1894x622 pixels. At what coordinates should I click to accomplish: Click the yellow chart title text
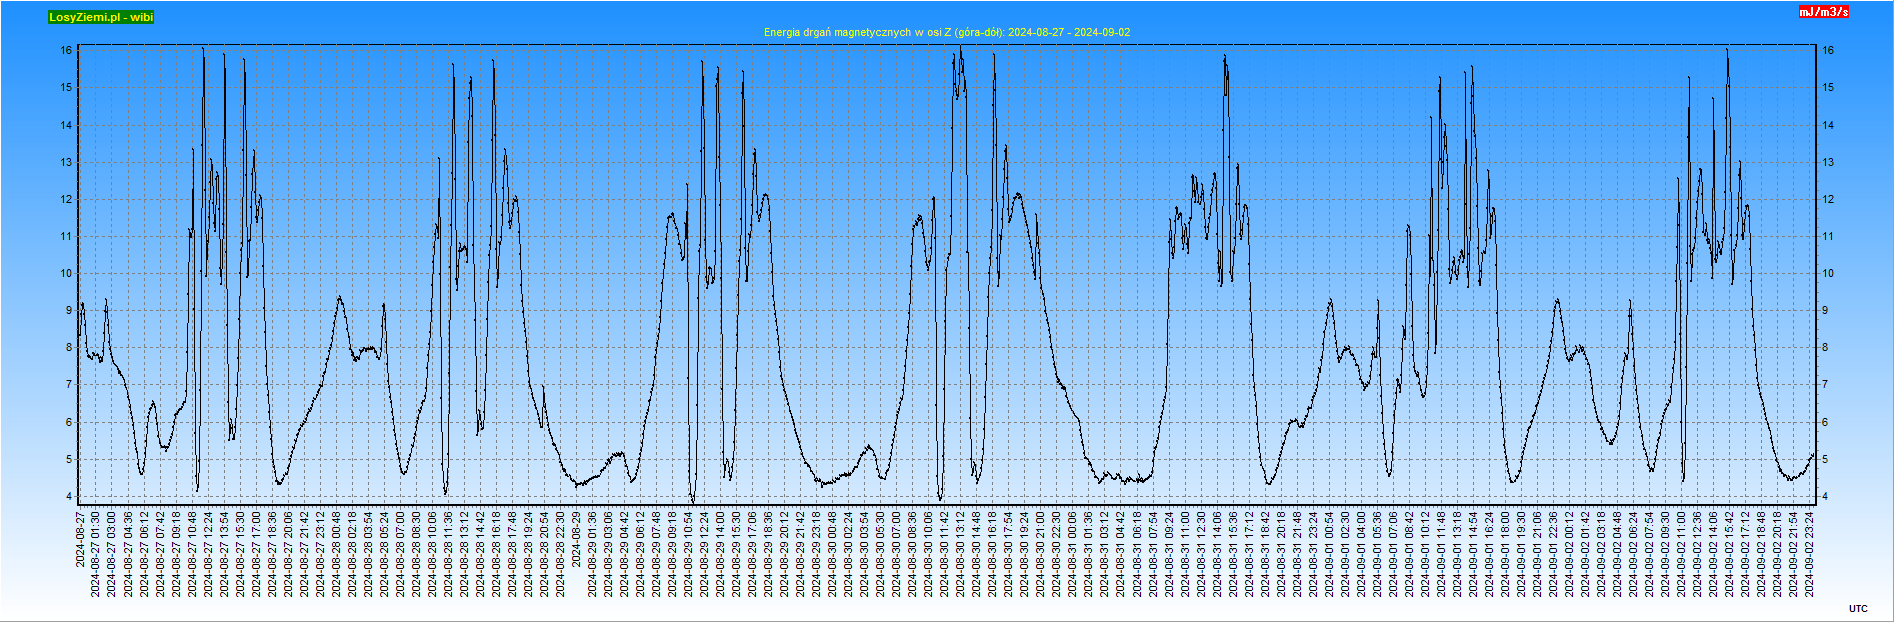(x=946, y=32)
